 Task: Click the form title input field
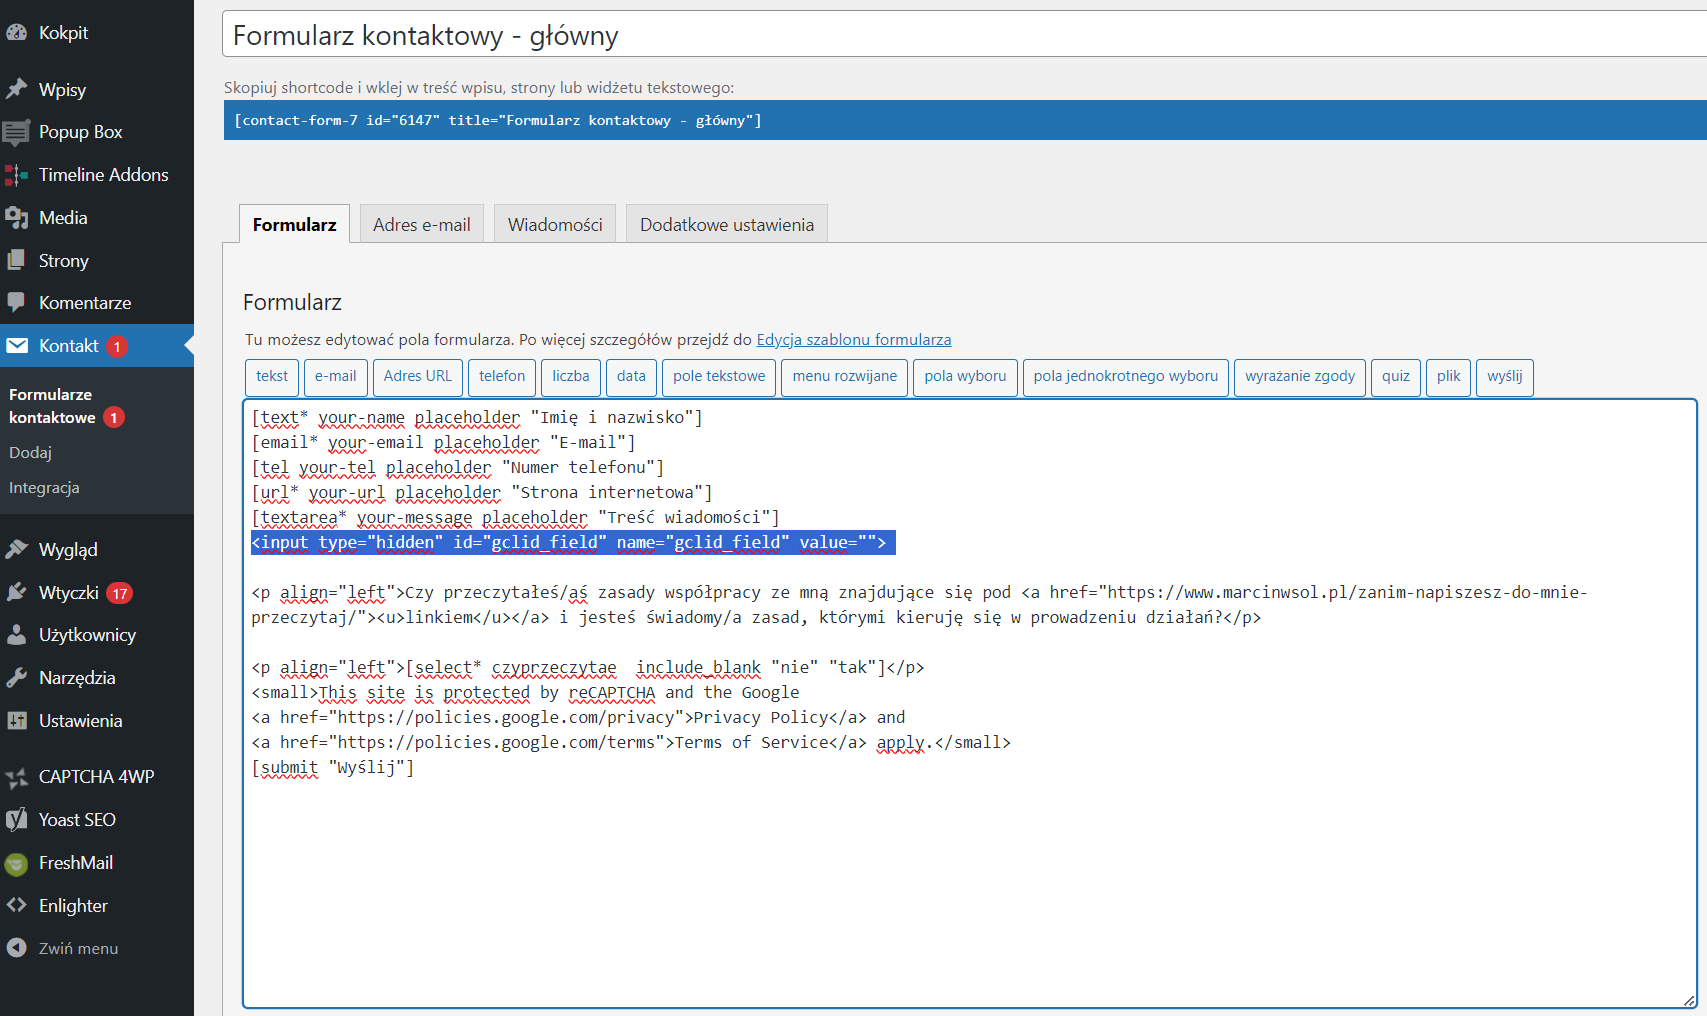(x=964, y=35)
